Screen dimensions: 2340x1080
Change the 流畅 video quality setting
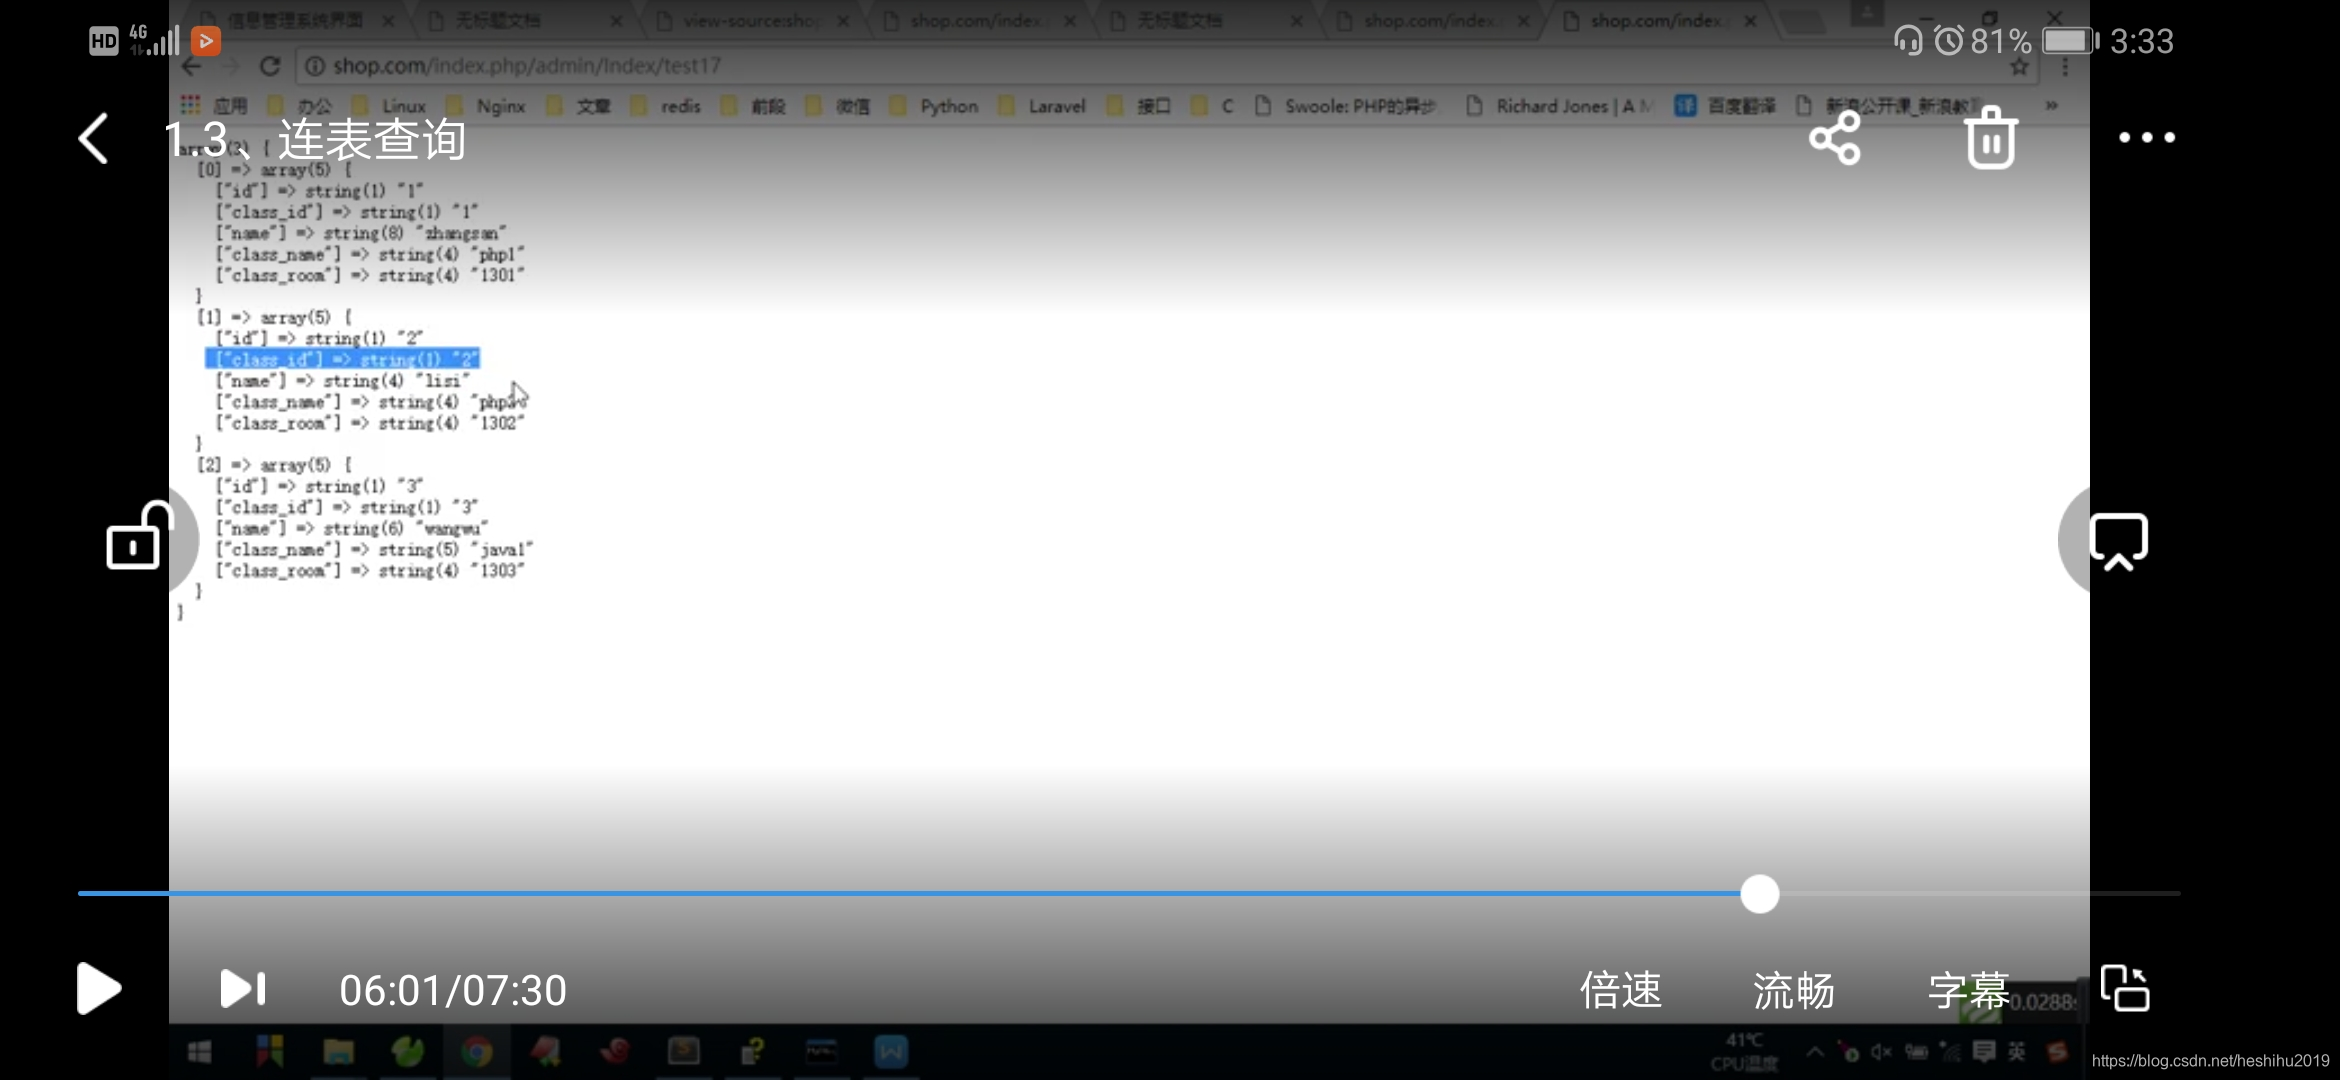(x=1794, y=991)
